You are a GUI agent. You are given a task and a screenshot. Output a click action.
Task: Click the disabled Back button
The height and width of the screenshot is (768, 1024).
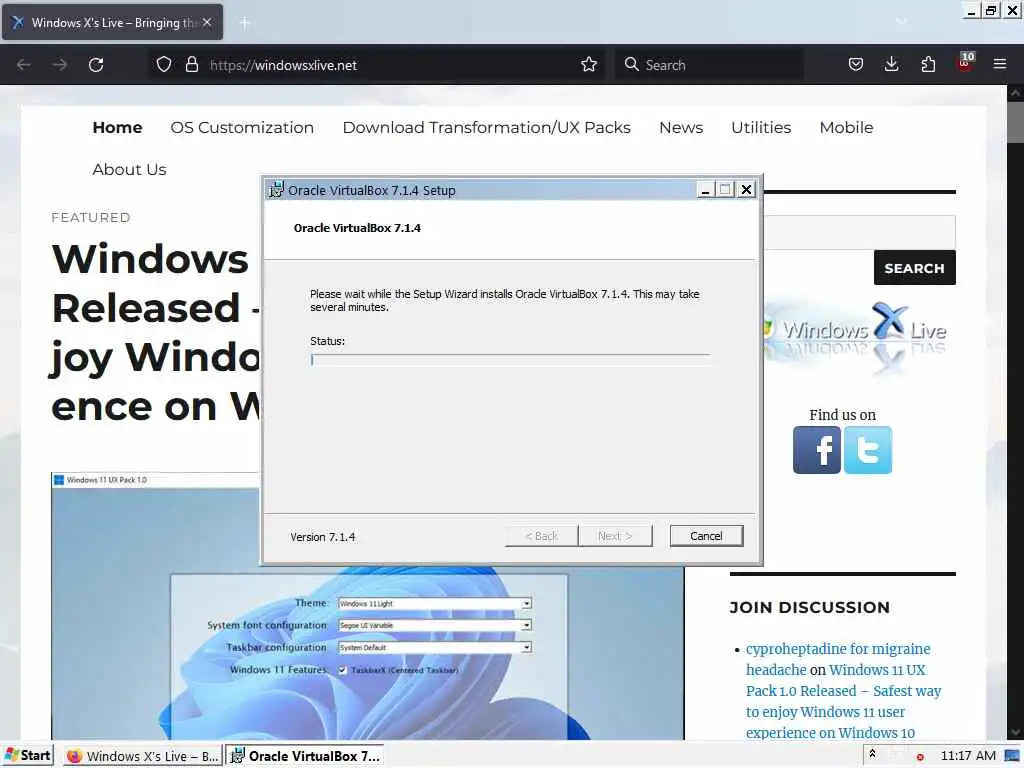pos(541,536)
